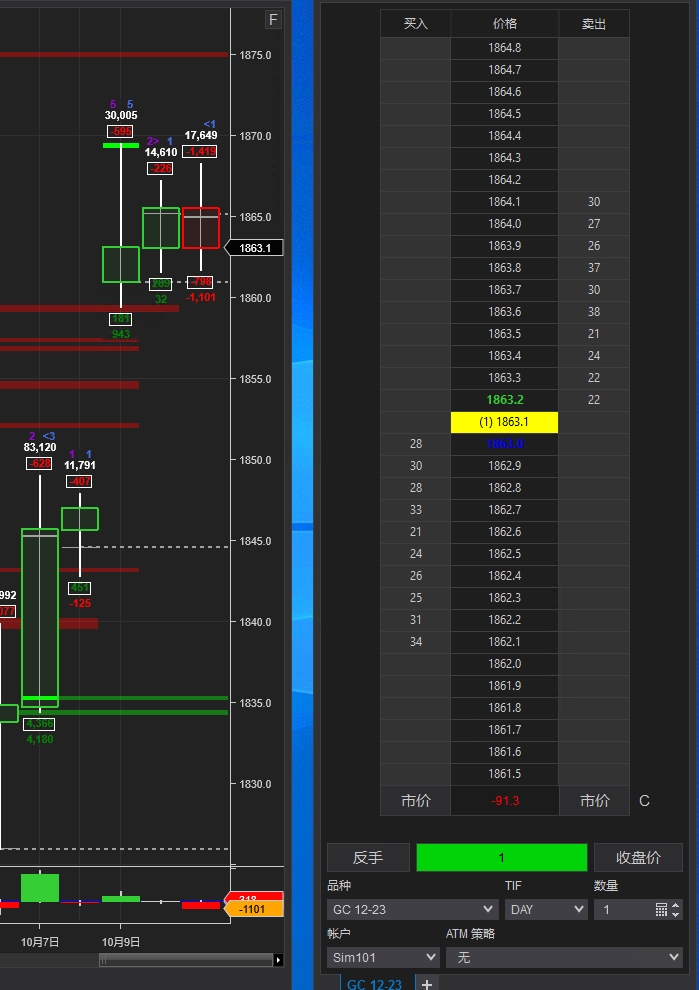Image resolution: width=699 pixels, height=990 pixels.
Task: Click the 市价 button under the 买入 column
Action: tap(415, 801)
